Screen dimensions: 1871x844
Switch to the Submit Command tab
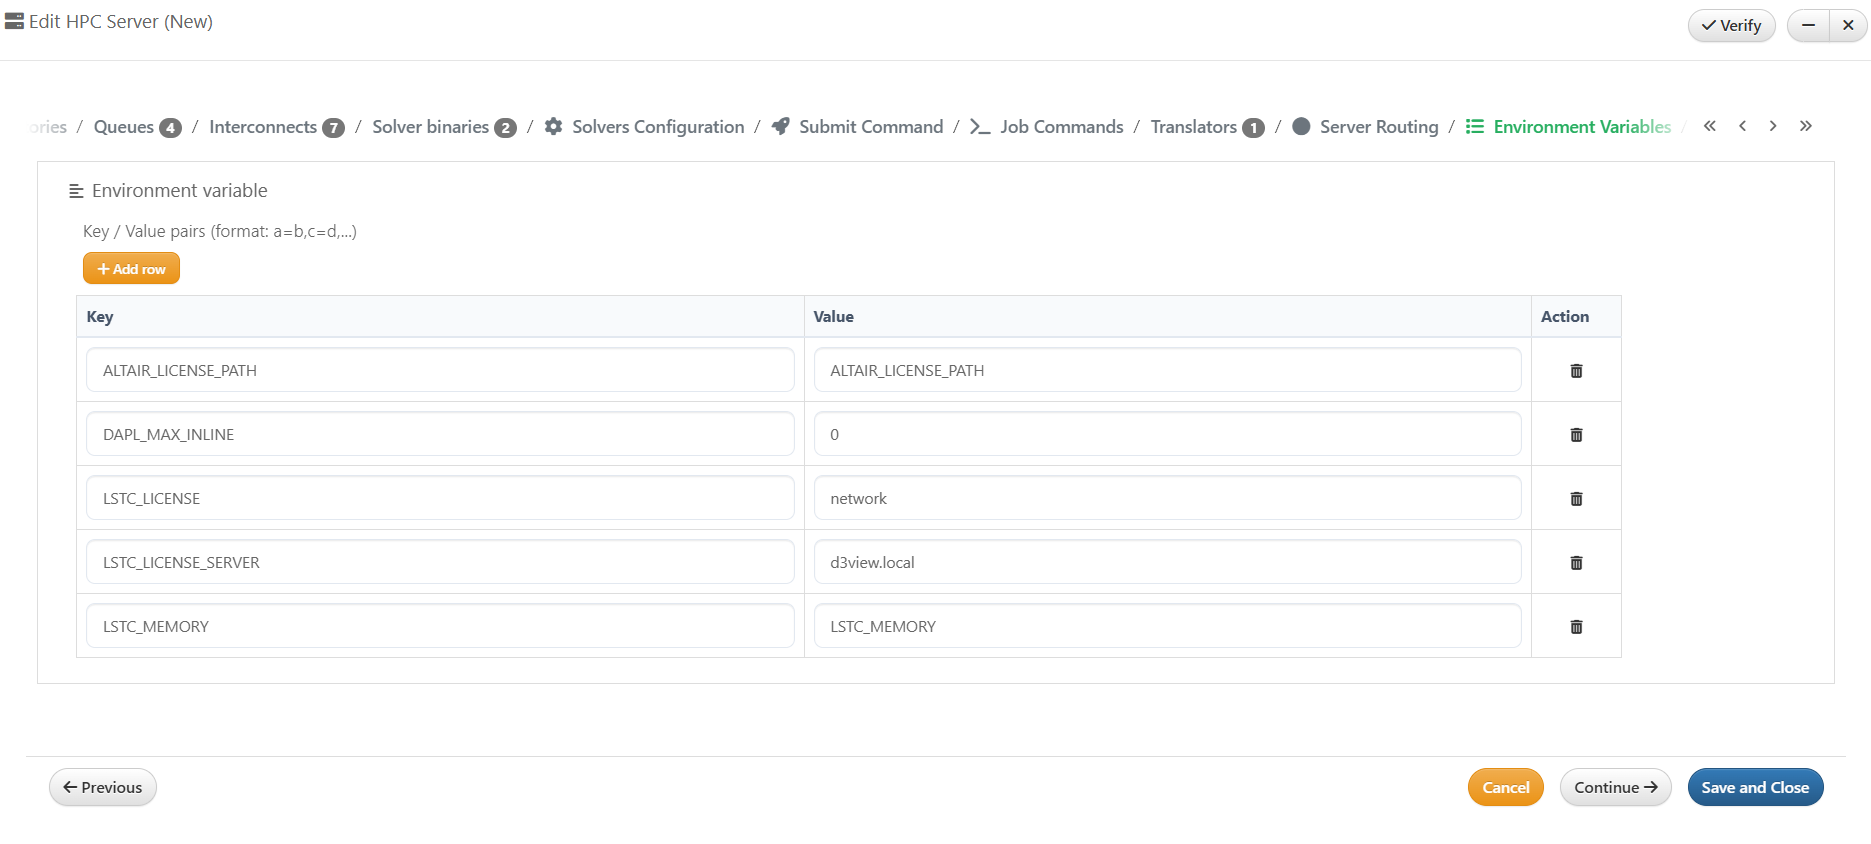coord(870,127)
